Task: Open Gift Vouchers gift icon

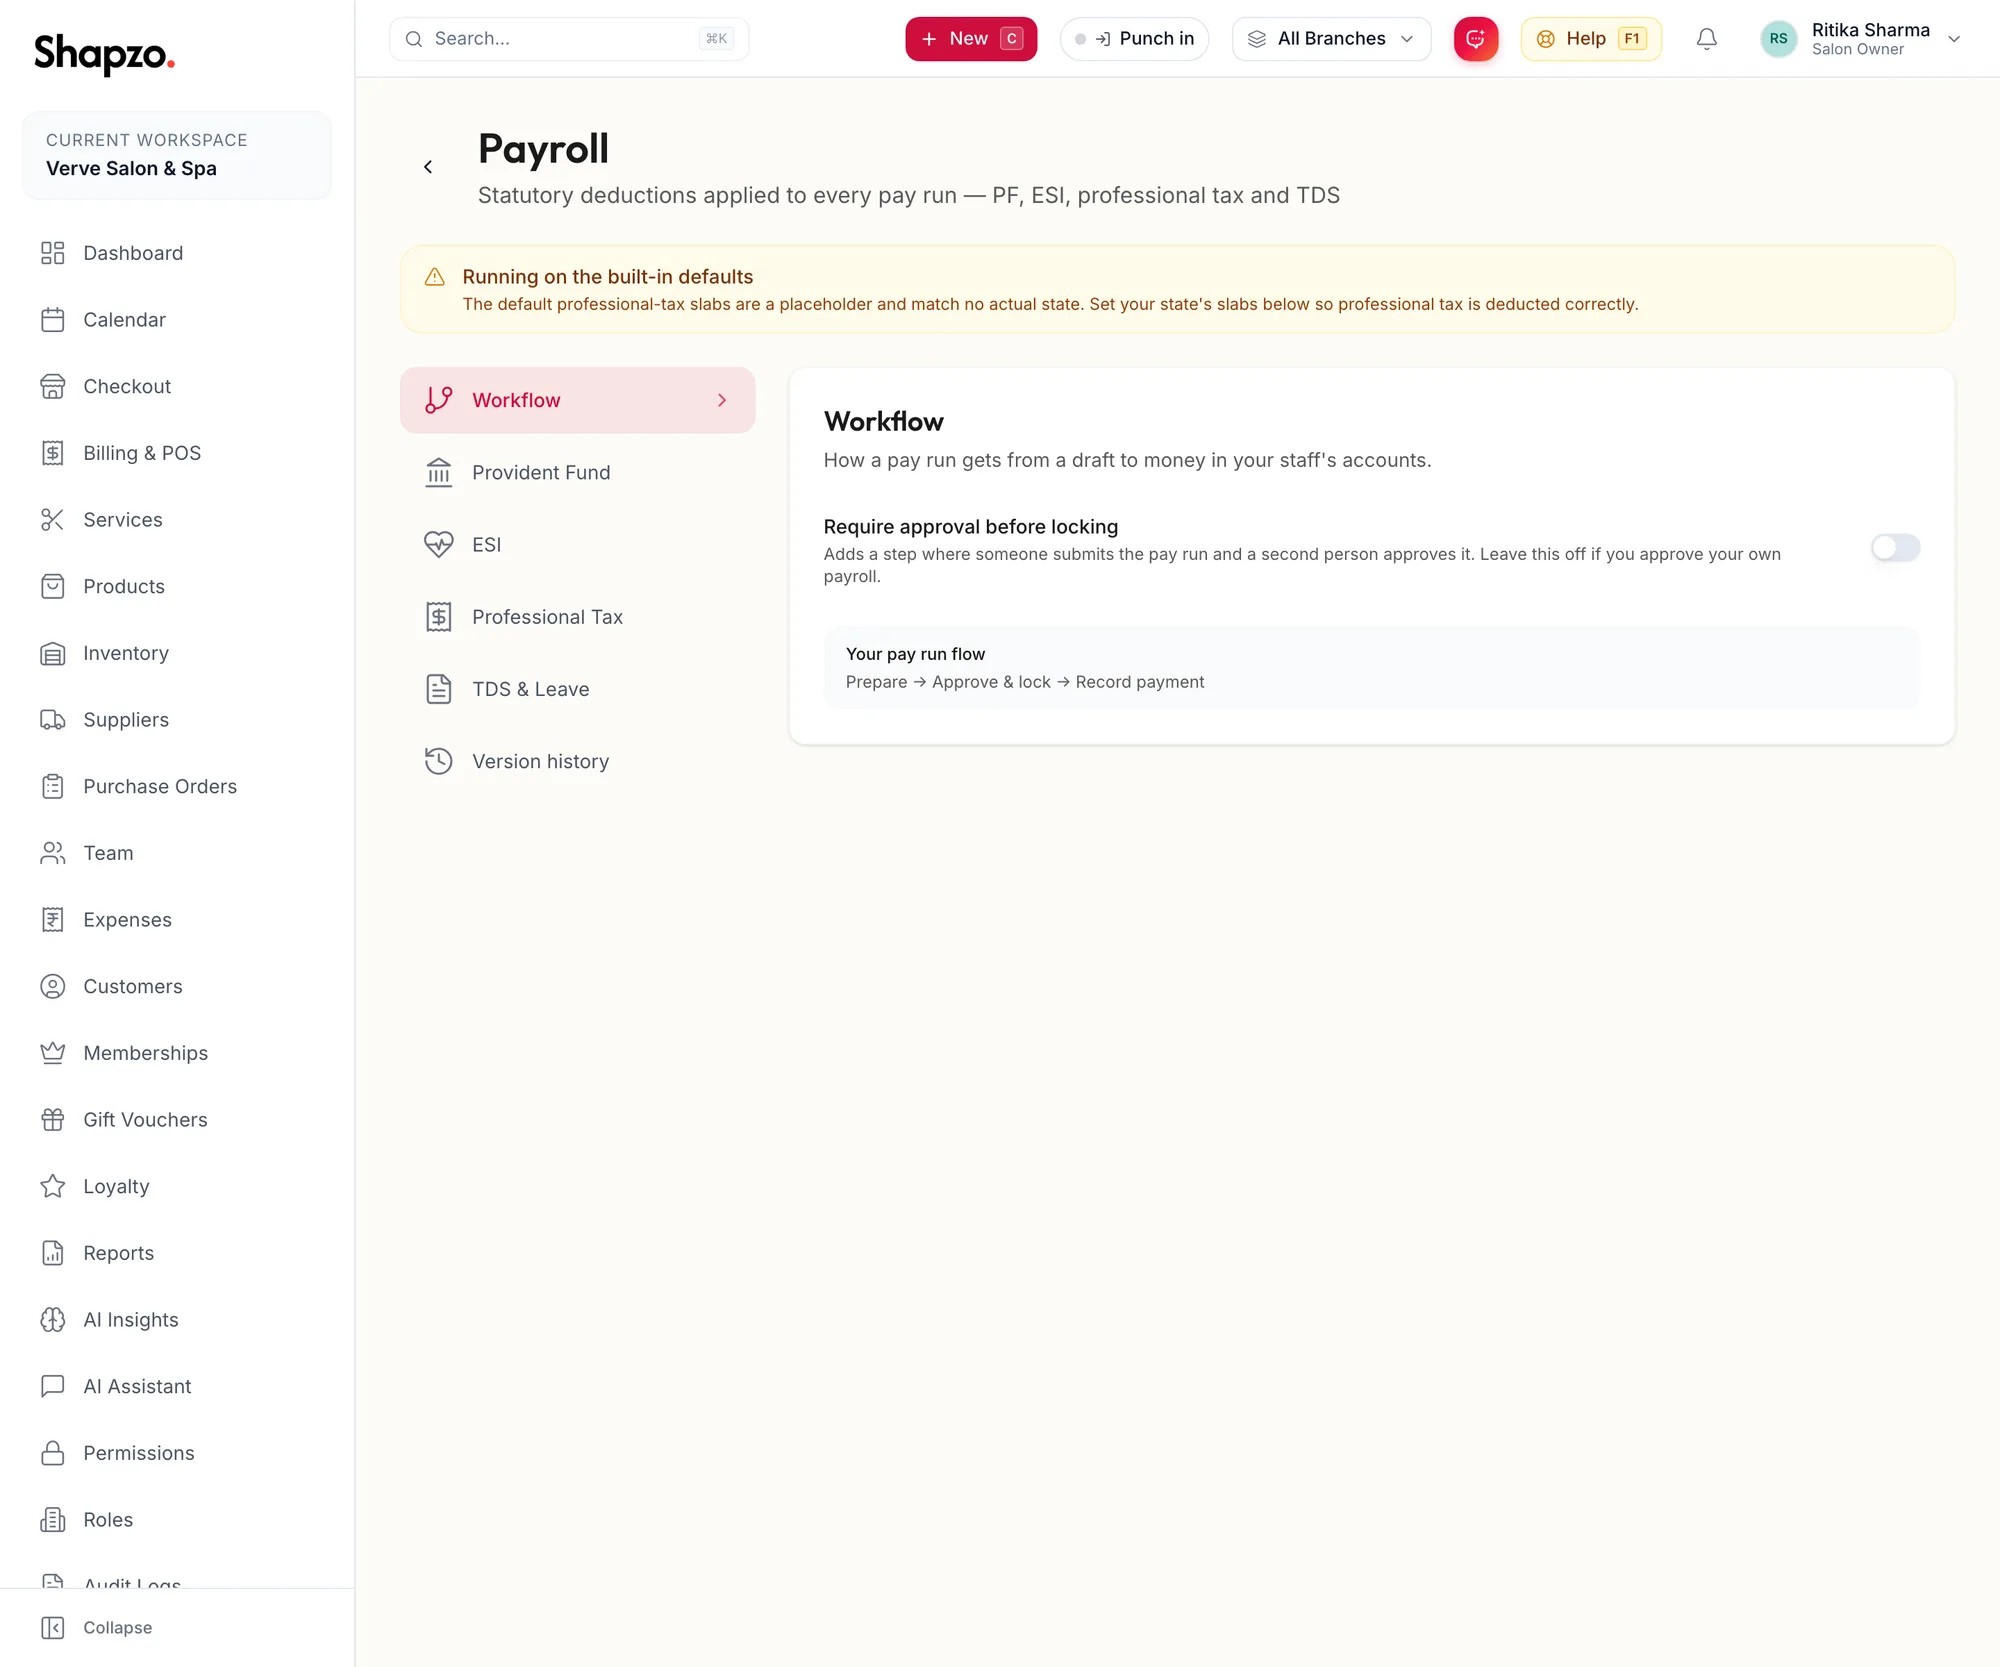Action: point(53,1120)
